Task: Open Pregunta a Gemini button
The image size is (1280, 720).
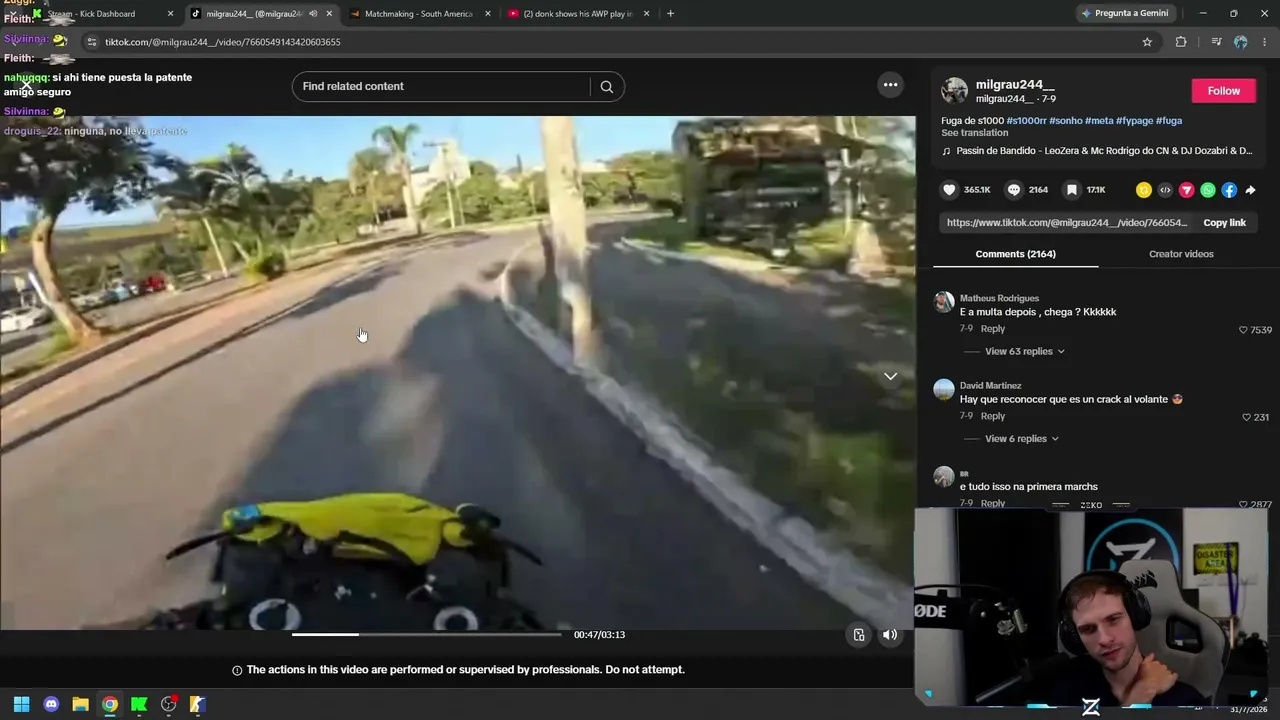Action: [1124, 14]
